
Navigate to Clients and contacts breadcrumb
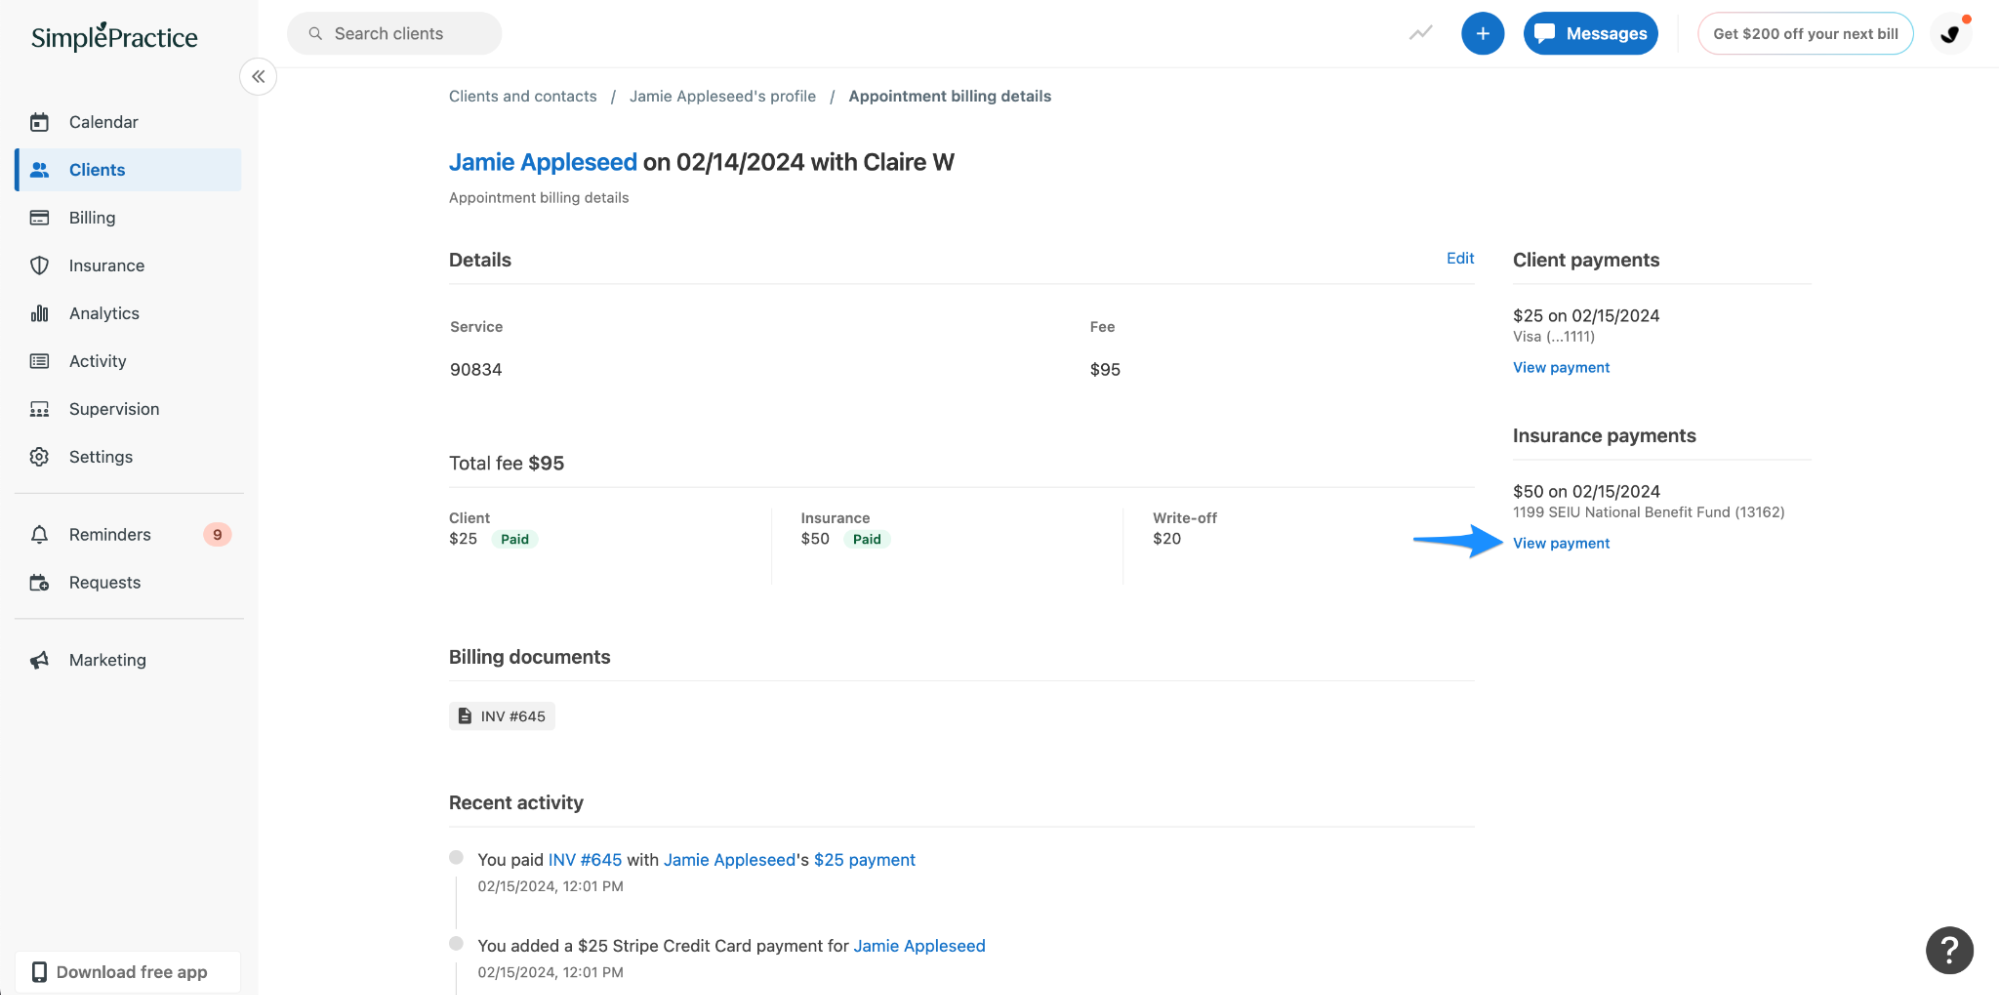coord(522,95)
